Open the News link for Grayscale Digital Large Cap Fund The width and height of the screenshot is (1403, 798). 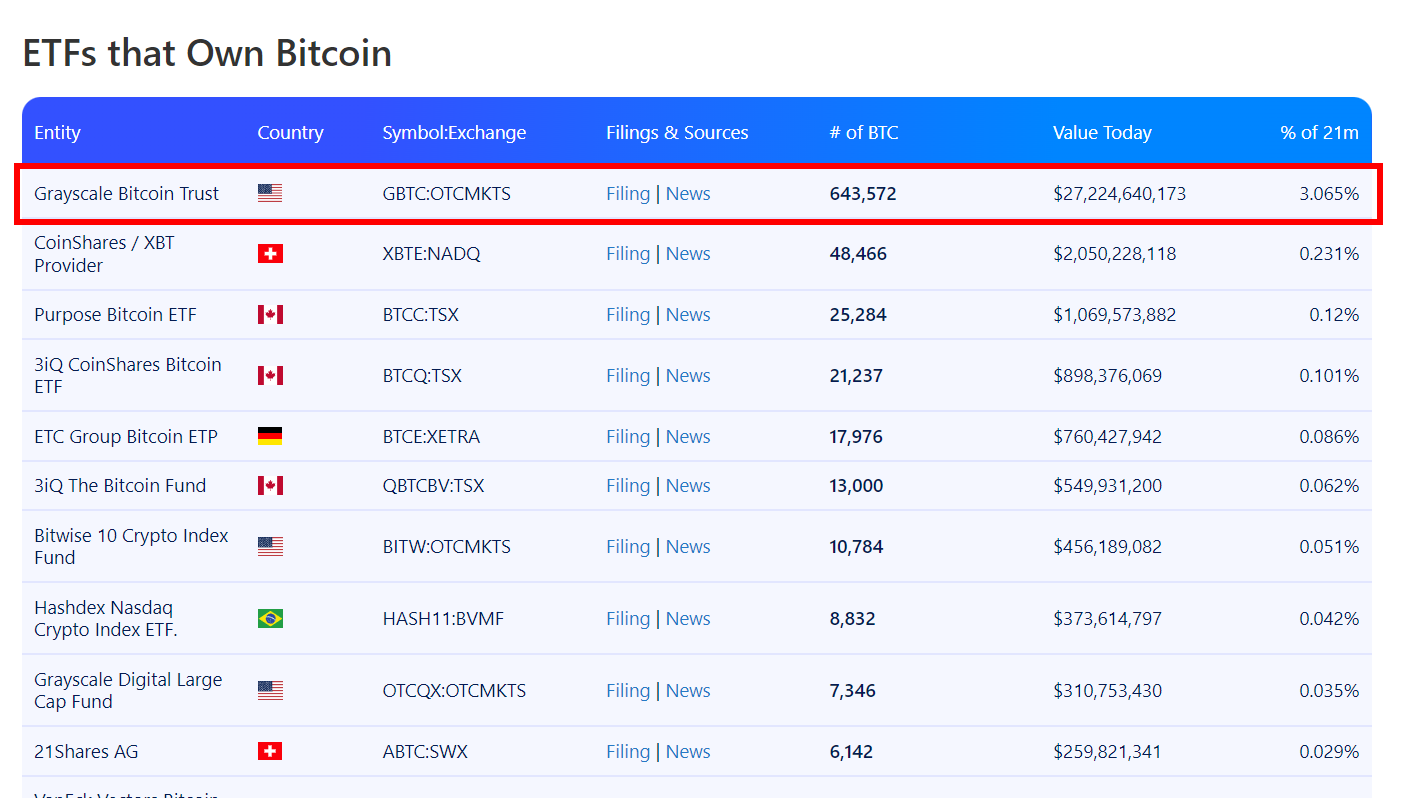688,691
